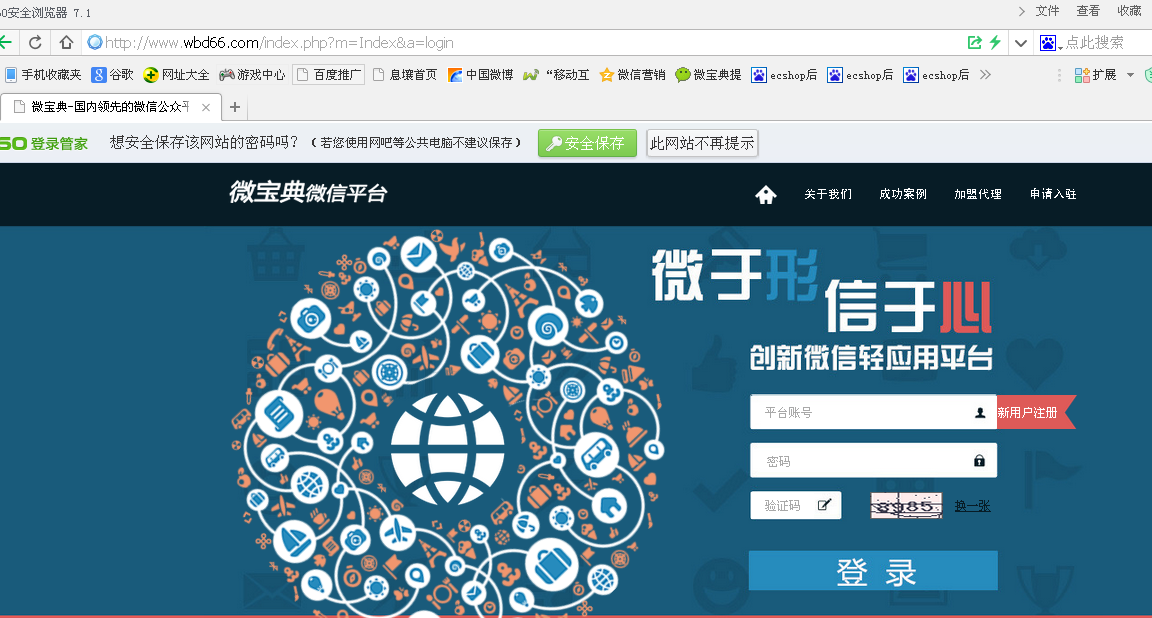Close the 微宝典 tab

click(x=206, y=107)
